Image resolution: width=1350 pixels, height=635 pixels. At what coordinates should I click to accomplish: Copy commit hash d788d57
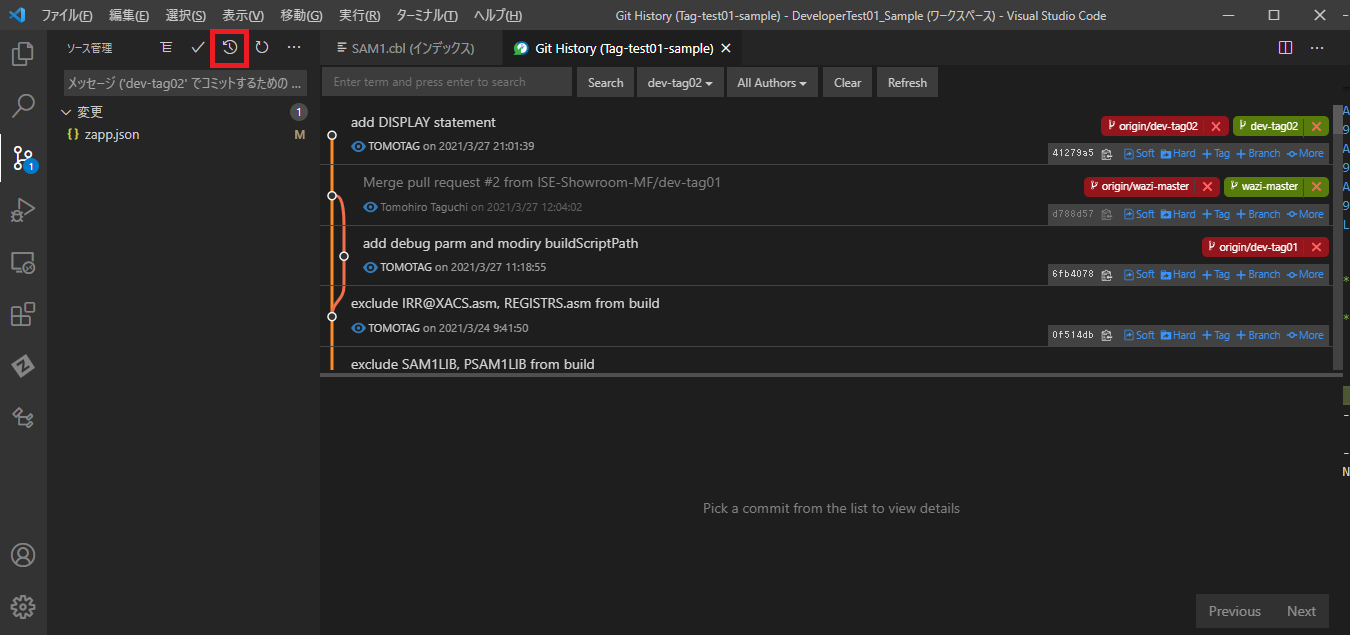coord(1107,214)
